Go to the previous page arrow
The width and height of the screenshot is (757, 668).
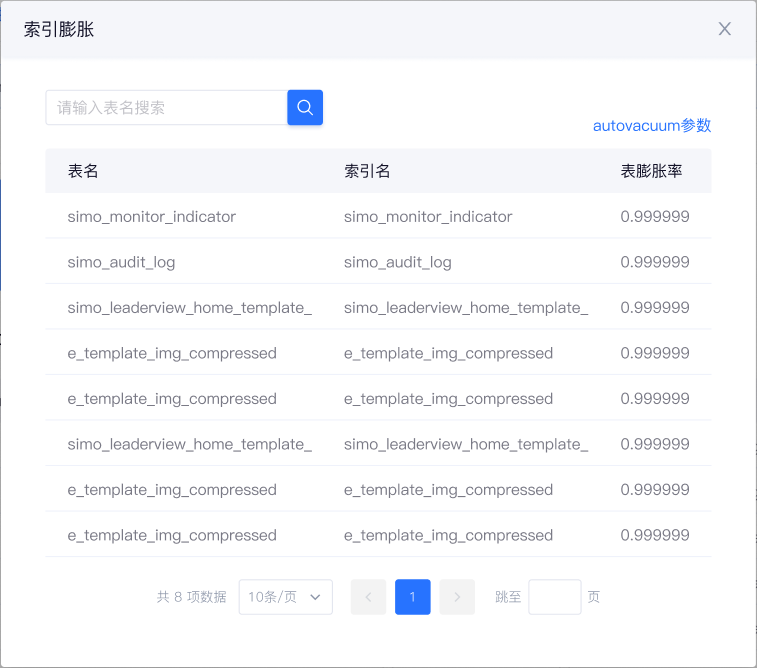tap(368, 597)
